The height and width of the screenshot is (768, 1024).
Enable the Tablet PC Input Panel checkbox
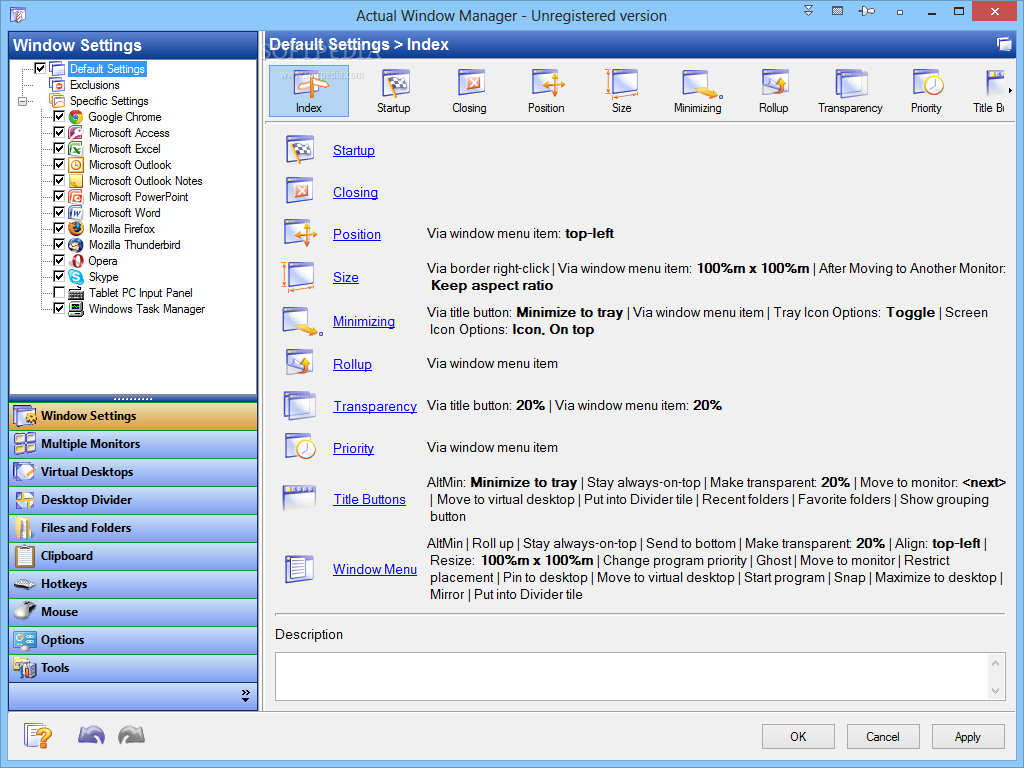(59, 292)
